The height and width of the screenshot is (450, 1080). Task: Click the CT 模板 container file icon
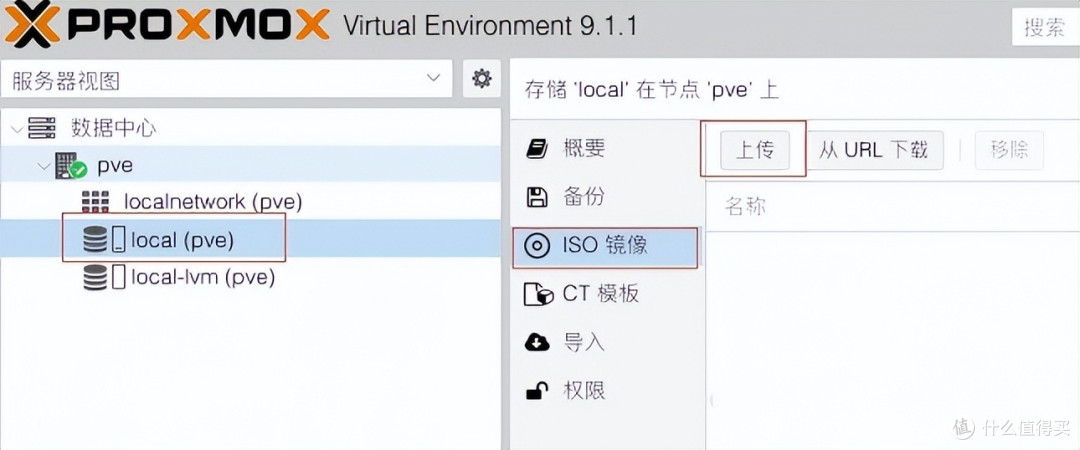(539, 294)
